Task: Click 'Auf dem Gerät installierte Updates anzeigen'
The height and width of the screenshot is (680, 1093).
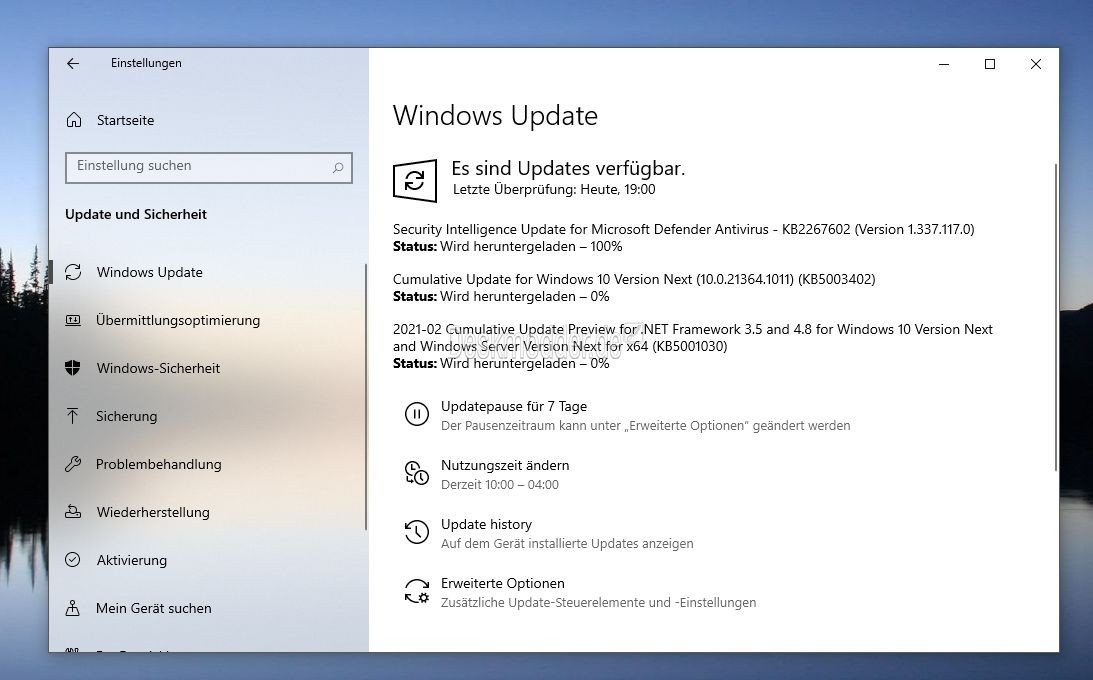Action: point(567,543)
